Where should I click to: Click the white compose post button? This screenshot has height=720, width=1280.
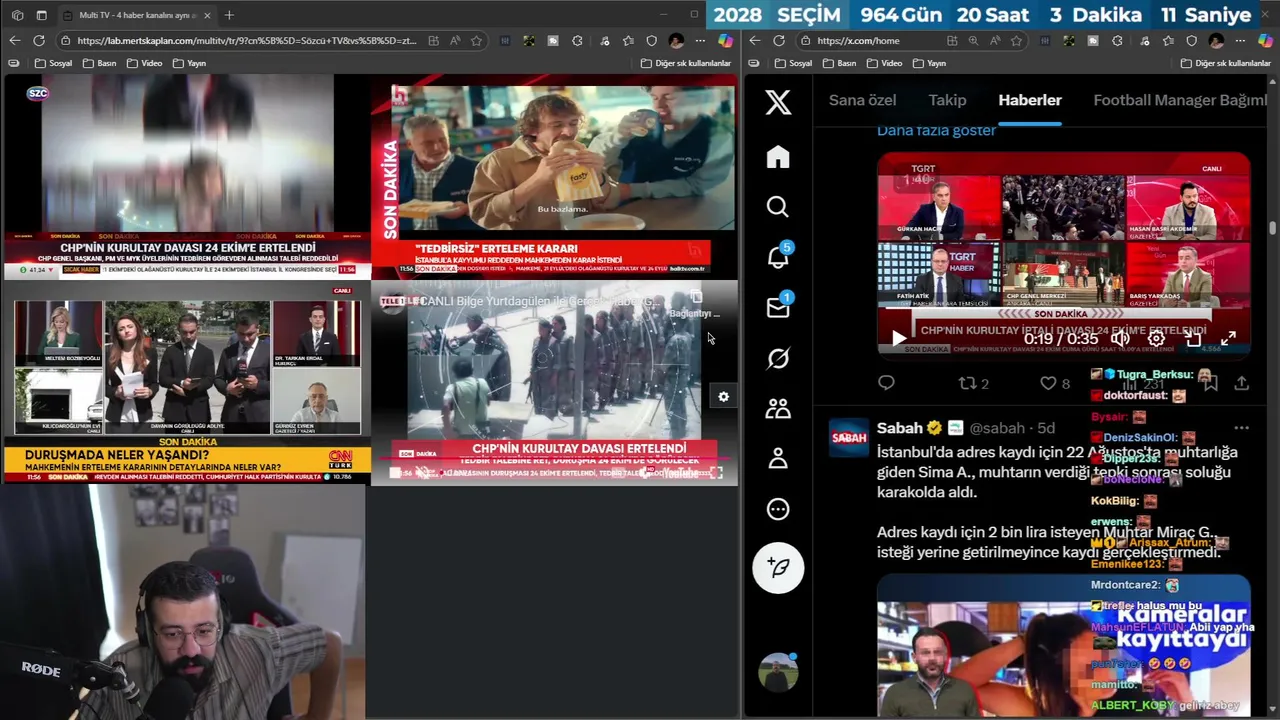point(778,568)
